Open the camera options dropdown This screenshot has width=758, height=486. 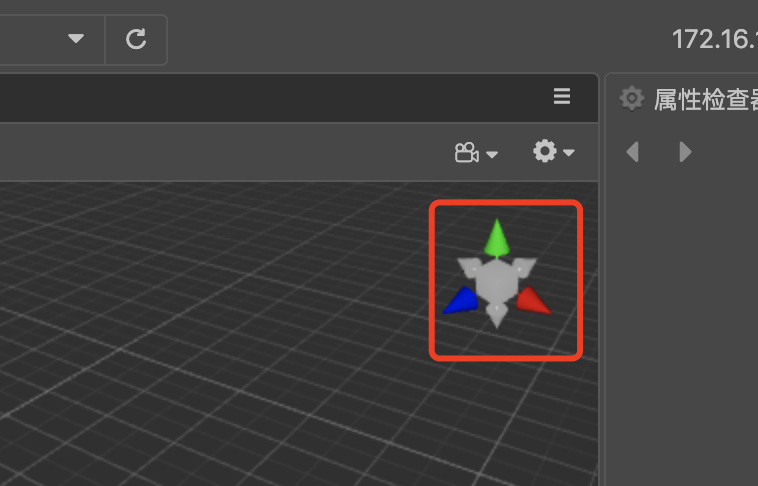click(476, 153)
